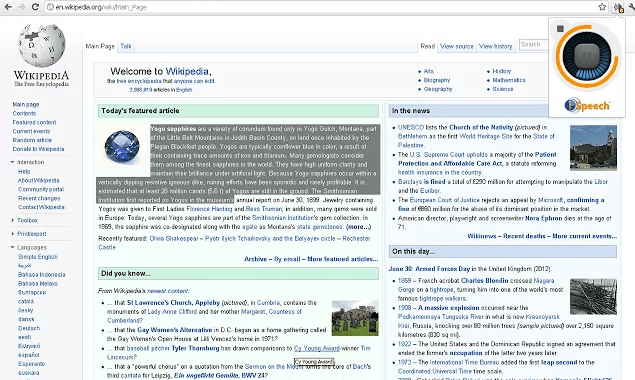635x380 pixels.
Task: Click More featured articles link
Action: pyautogui.click(x=343, y=259)
